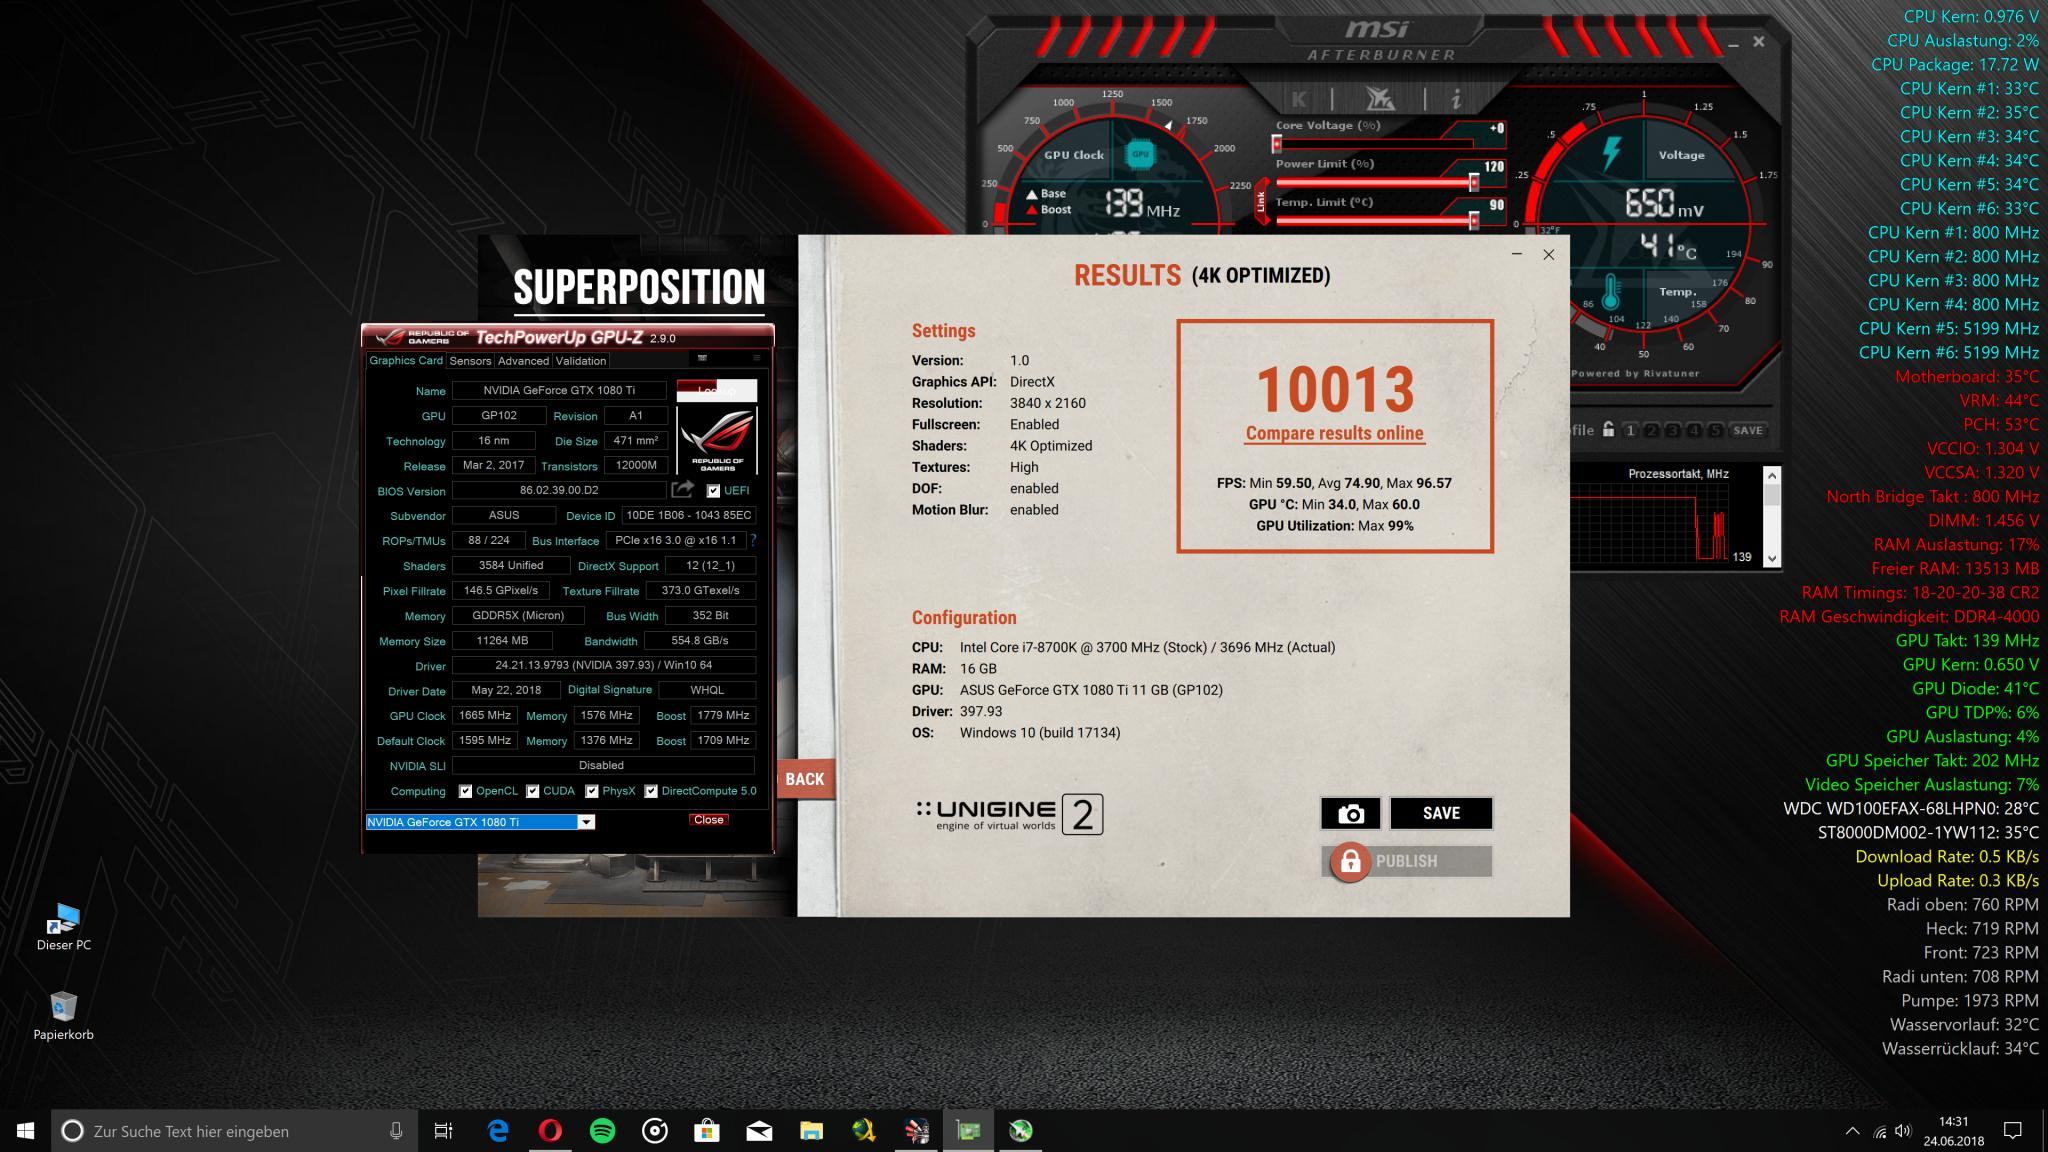This screenshot has height=1152, width=2048.
Task: Open Afterburner settings airplane logo icon
Action: point(1380,98)
